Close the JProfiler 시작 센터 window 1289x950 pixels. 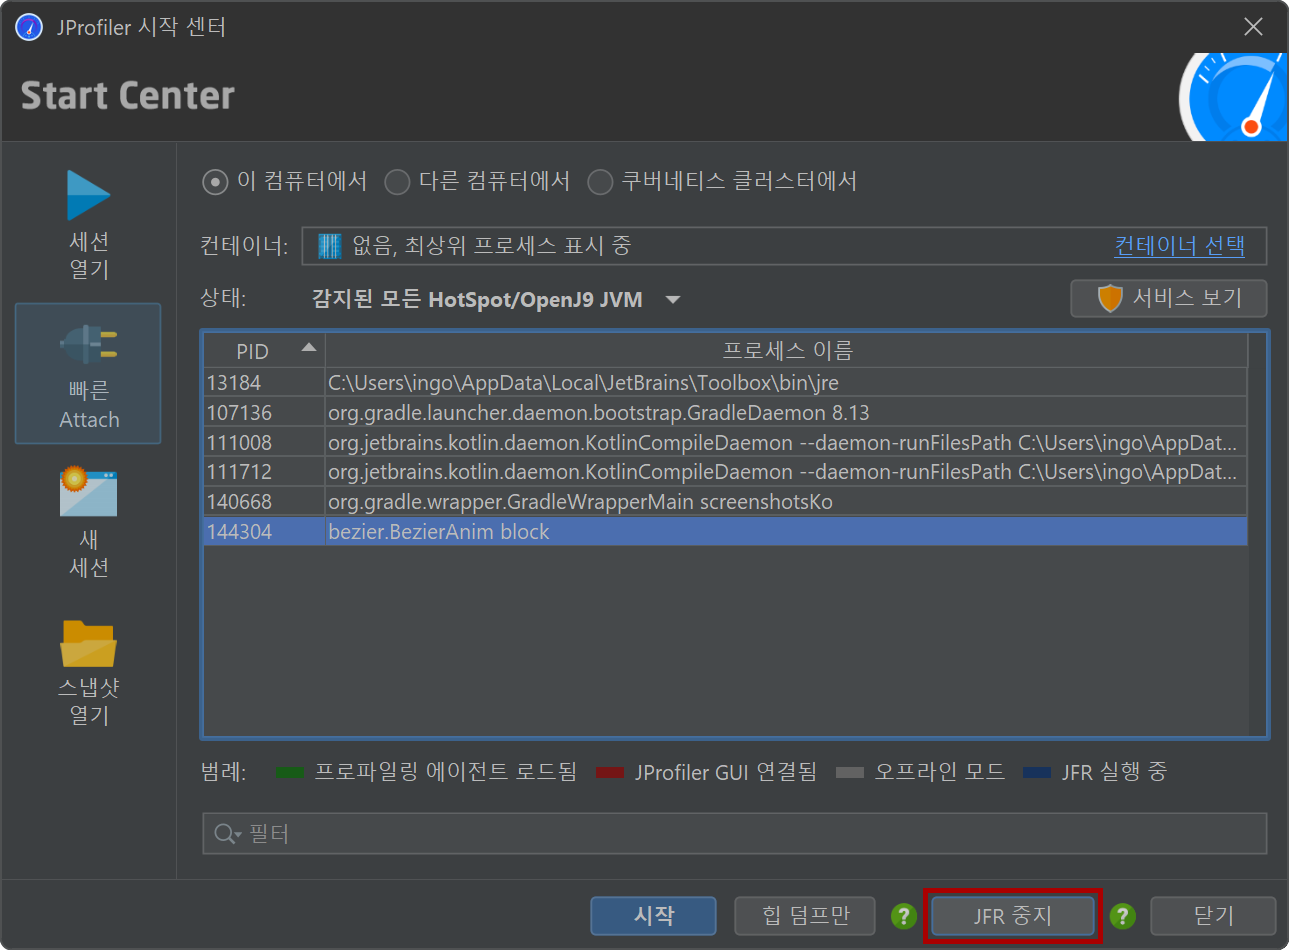[x=1253, y=27]
